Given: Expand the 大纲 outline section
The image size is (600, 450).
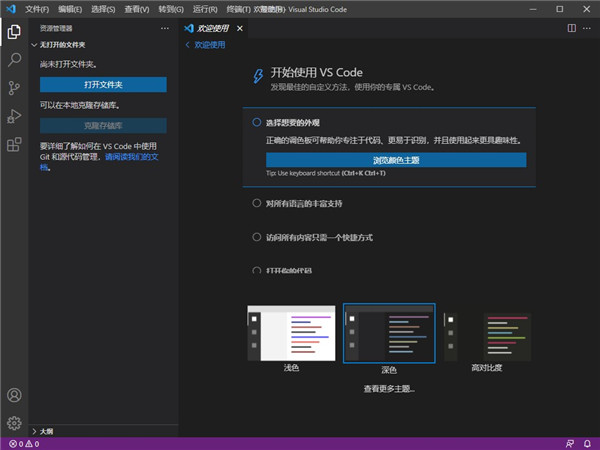Looking at the screenshot, I should tap(35, 431).
